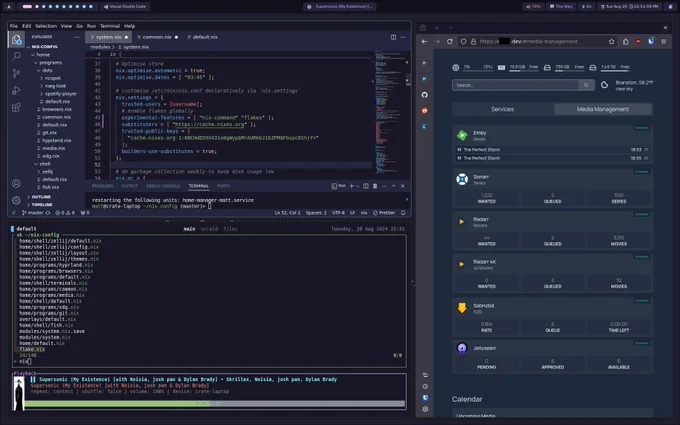Open the Accounts icon in VS Code activity bar

click(x=16, y=183)
